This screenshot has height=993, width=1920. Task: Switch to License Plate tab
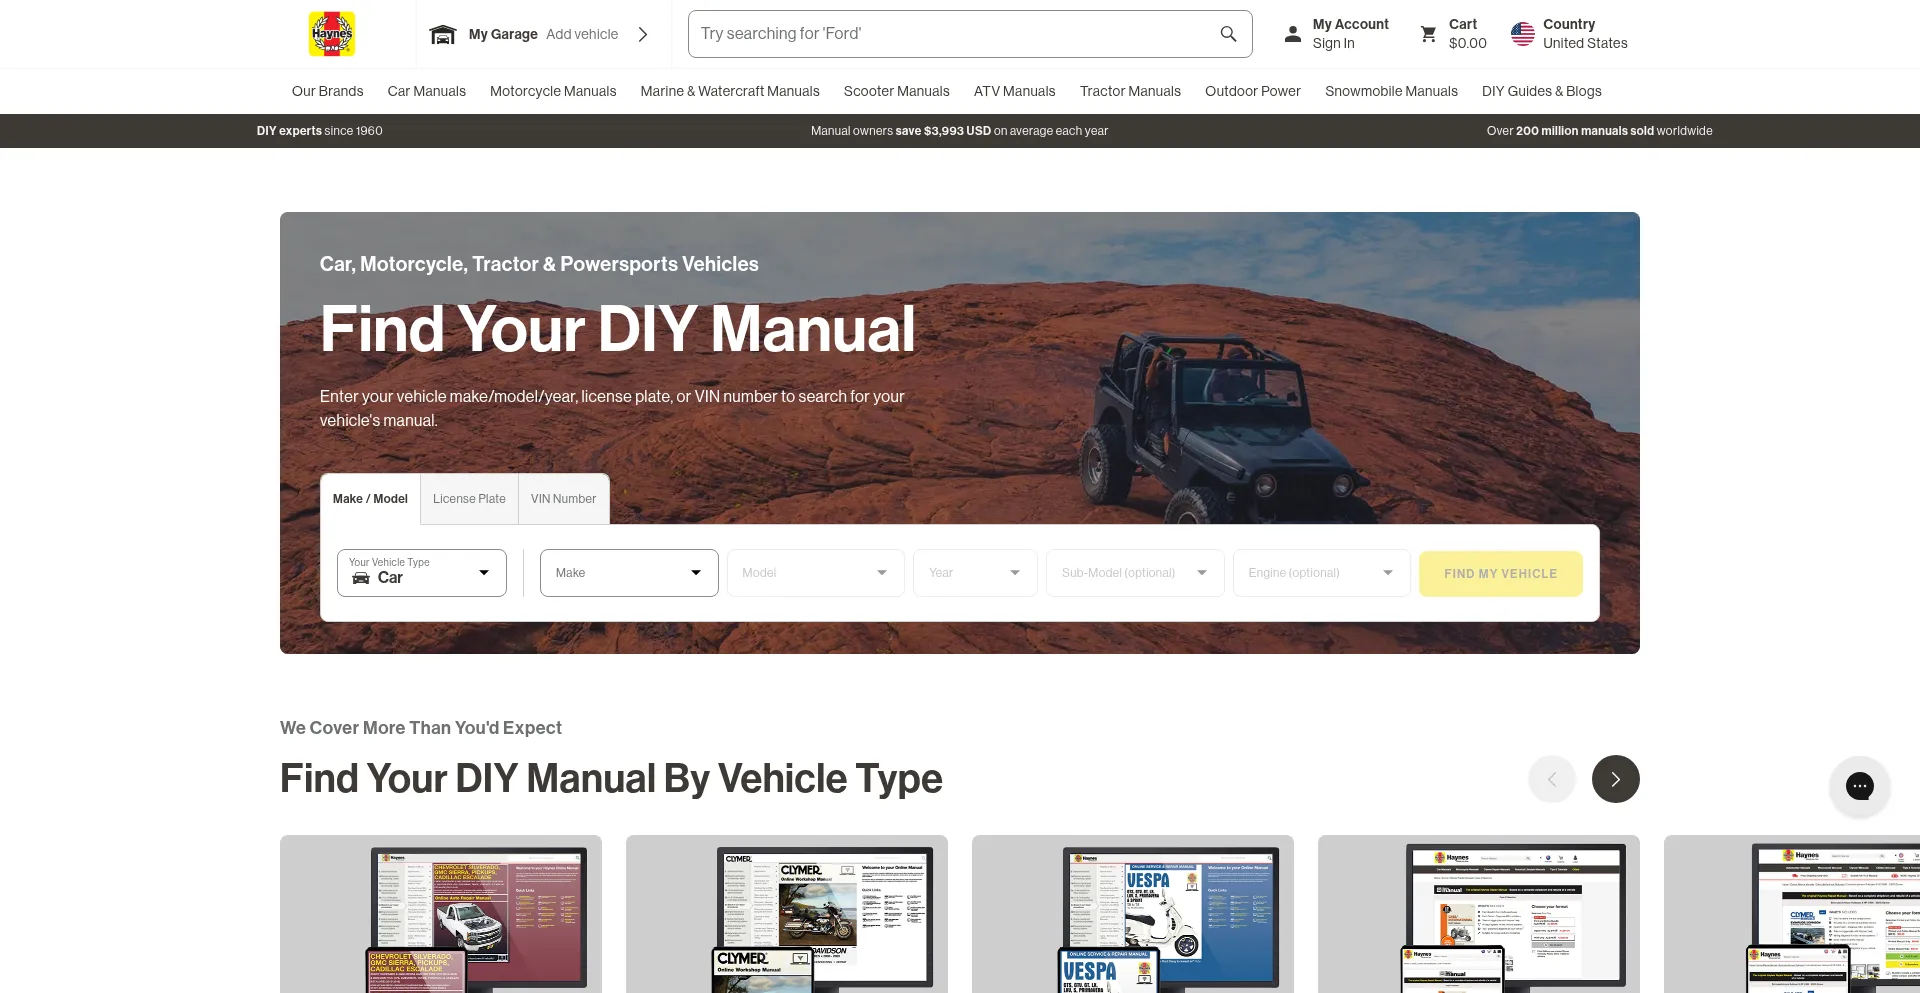click(469, 499)
